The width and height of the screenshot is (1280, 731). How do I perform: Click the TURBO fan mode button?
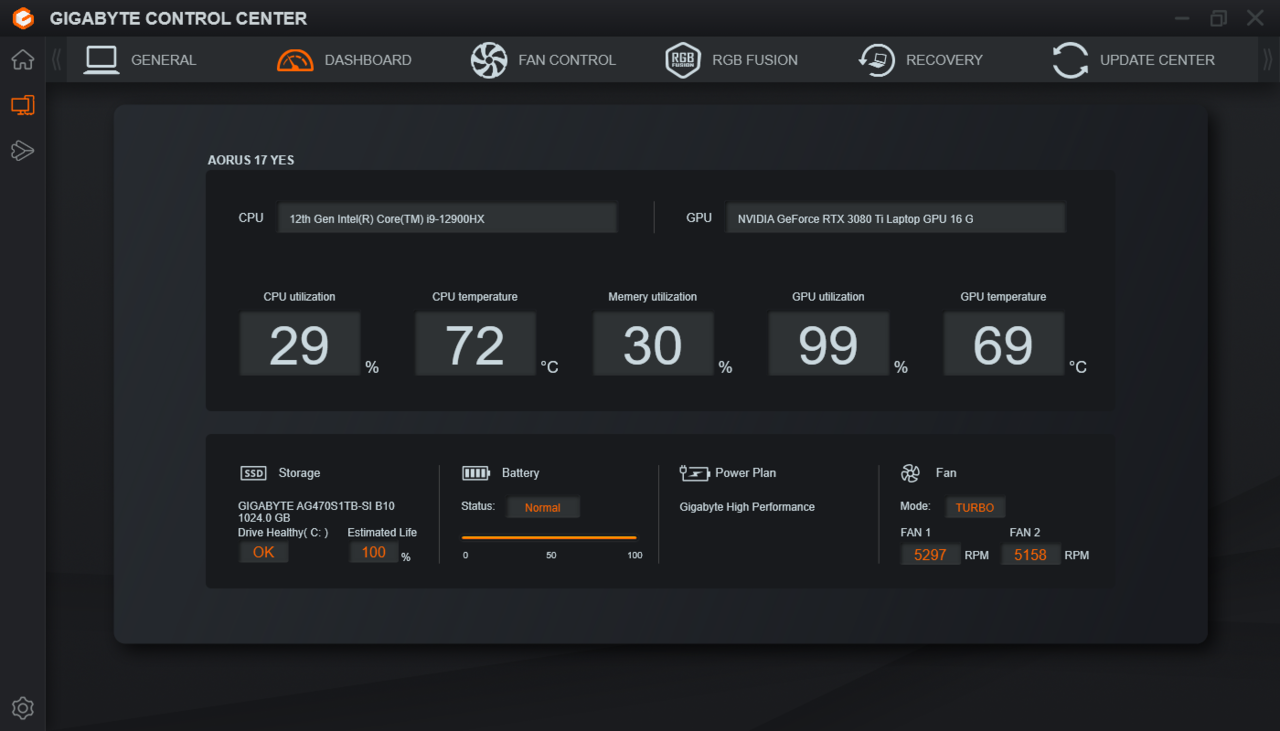pyautogui.click(x=974, y=507)
